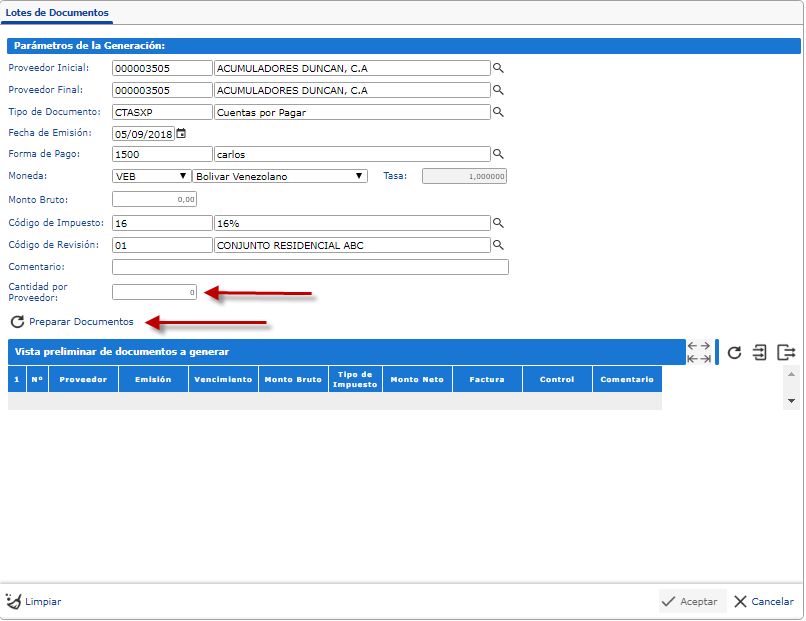806x621 pixels.
Task: Expand the Bolivar Venezolano currency dropdown
Action: coord(279,176)
